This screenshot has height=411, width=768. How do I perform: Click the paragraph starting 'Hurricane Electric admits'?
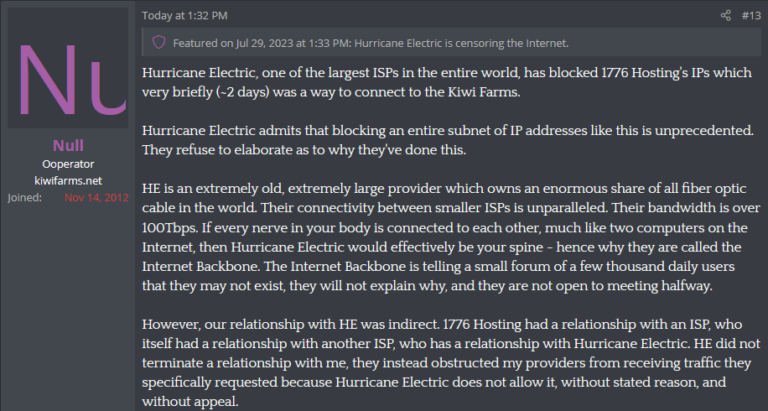point(448,140)
